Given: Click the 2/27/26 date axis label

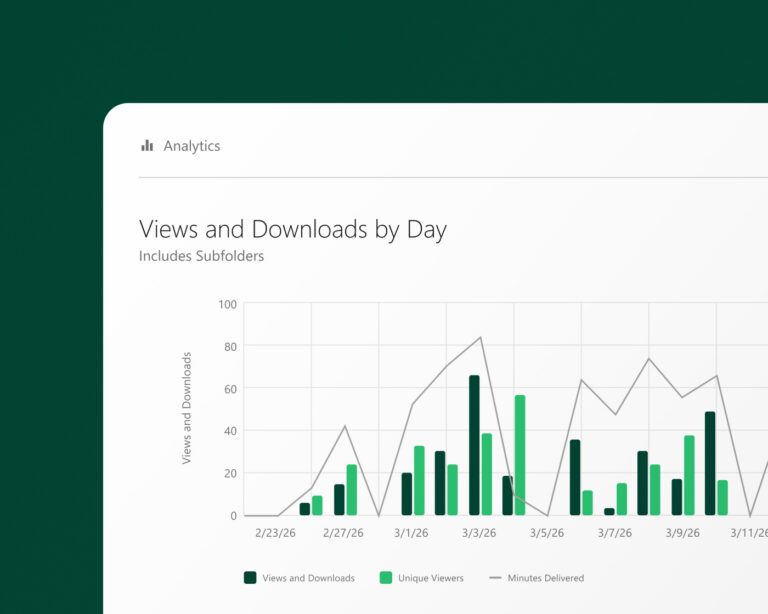Looking at the screenshot, I should click(x=343, y=533).
